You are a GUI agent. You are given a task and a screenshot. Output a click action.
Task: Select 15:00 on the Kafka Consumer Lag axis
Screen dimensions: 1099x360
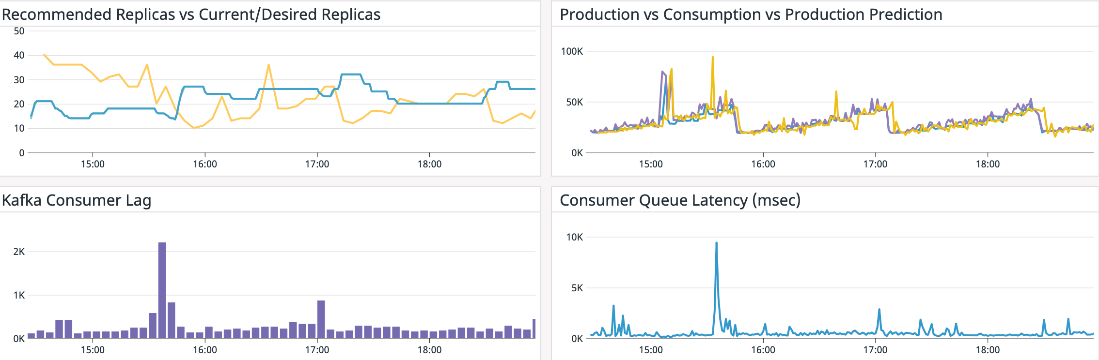coord(93,349)
